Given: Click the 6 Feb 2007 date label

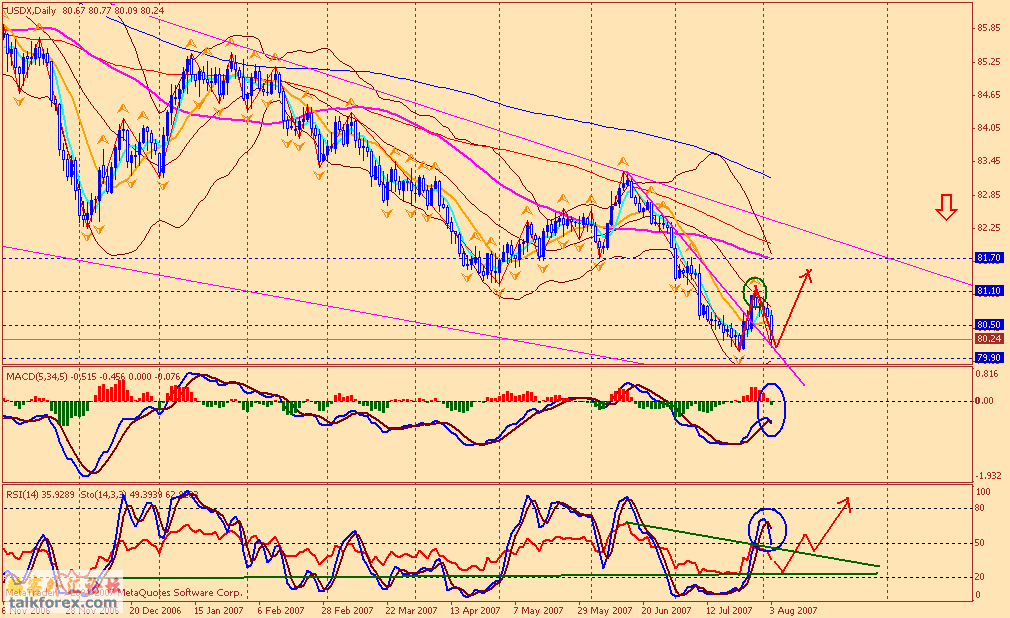Looking at the screenshot, I should pyautogui.click(x=281, y=610).
